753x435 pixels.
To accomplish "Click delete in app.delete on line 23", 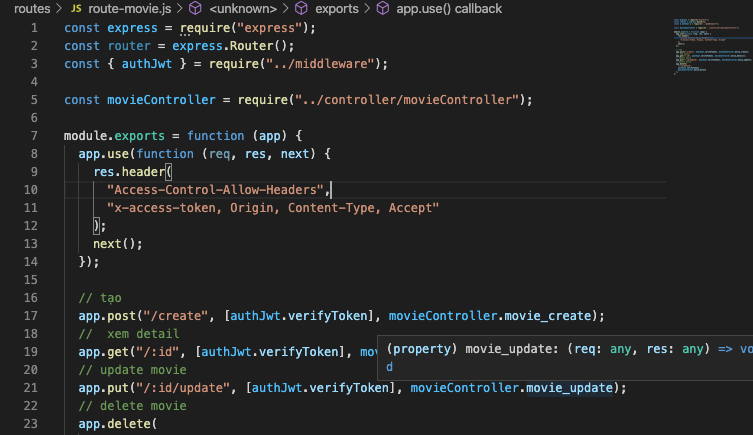I will [130, 424].
